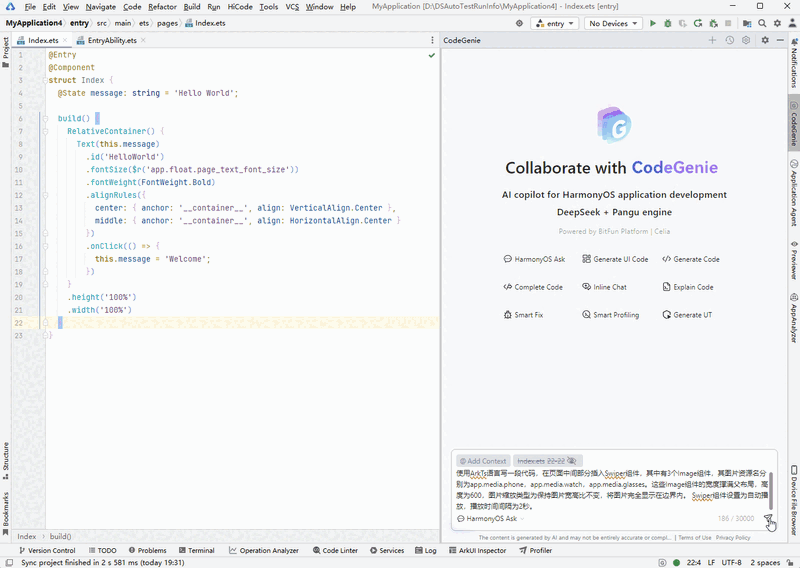Minimize the CodeGenie panel with hide icon
The height and width of the screenshot is (568, 800).
point(781,41)
